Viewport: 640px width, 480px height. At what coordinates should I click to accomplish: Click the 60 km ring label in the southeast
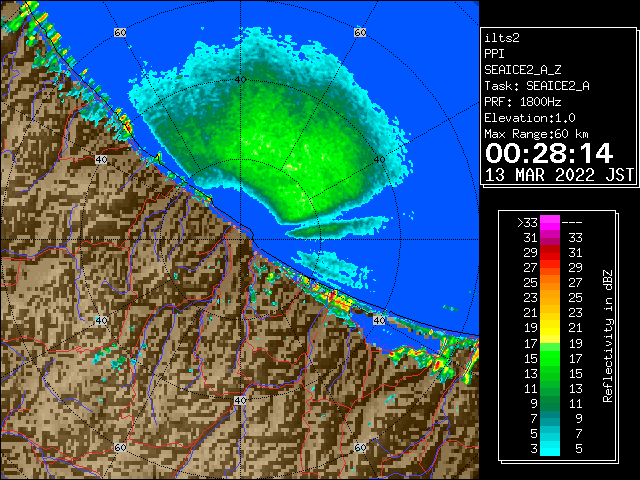(360, 448)
